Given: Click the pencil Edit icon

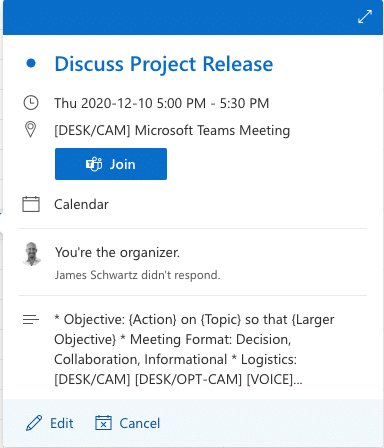Looking at the screenshot, I should (34, 423).
